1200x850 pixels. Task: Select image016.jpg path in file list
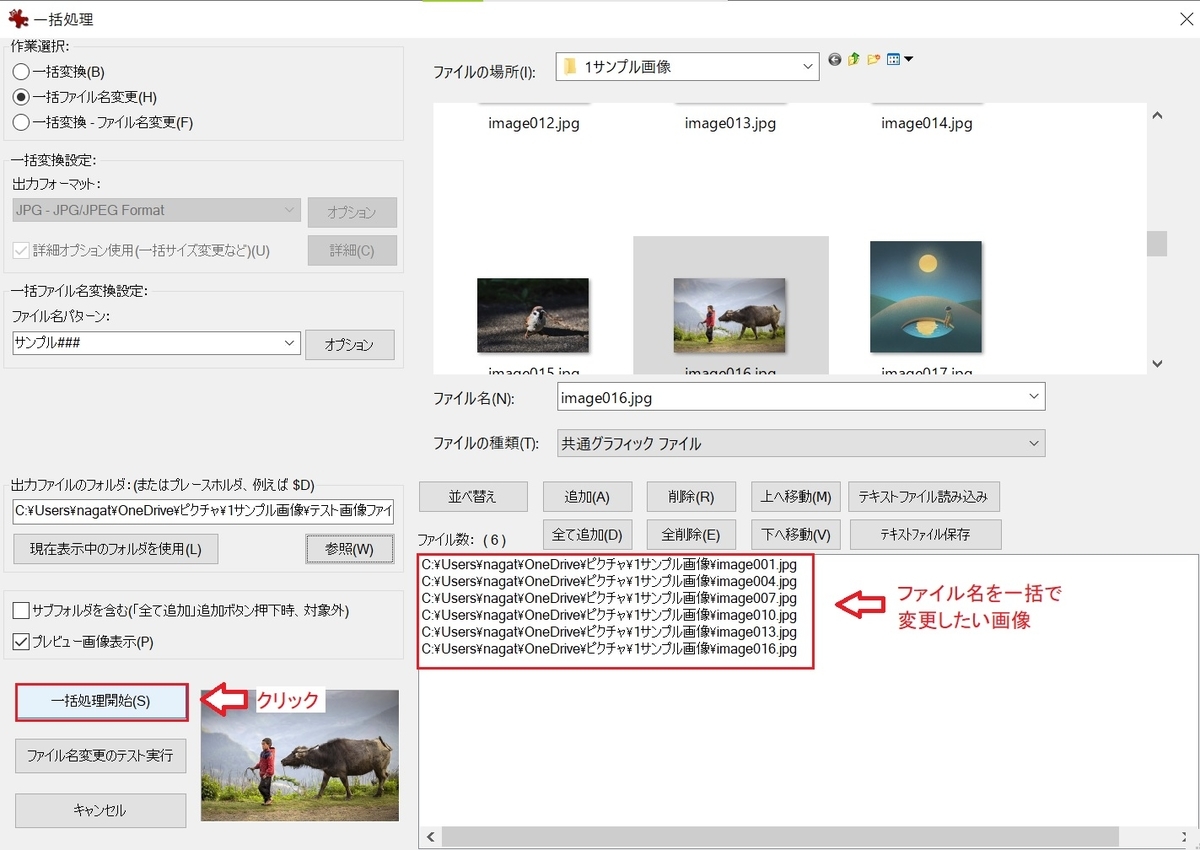(x=609, y=650)
